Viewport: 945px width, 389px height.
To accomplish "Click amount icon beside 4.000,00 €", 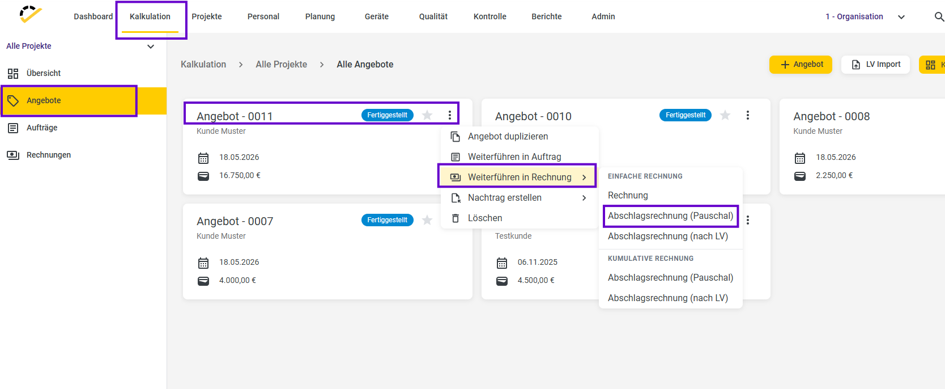I will pyautogui.click(x=204, y=281).
